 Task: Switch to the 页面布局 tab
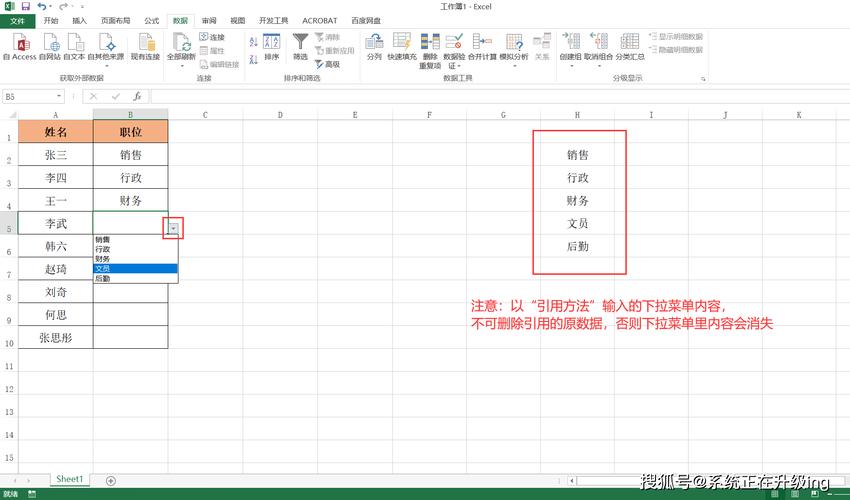tap(115, 21)
